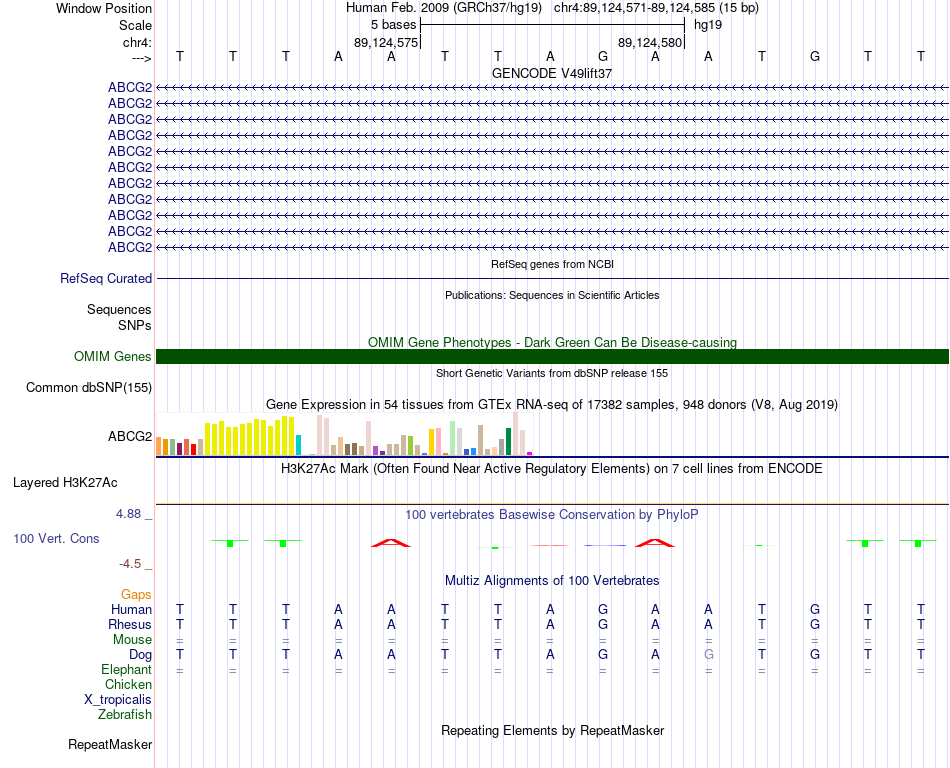Click the green bar in GTEx chart
This screenshot has height=768, width=950.
(509, 442)
